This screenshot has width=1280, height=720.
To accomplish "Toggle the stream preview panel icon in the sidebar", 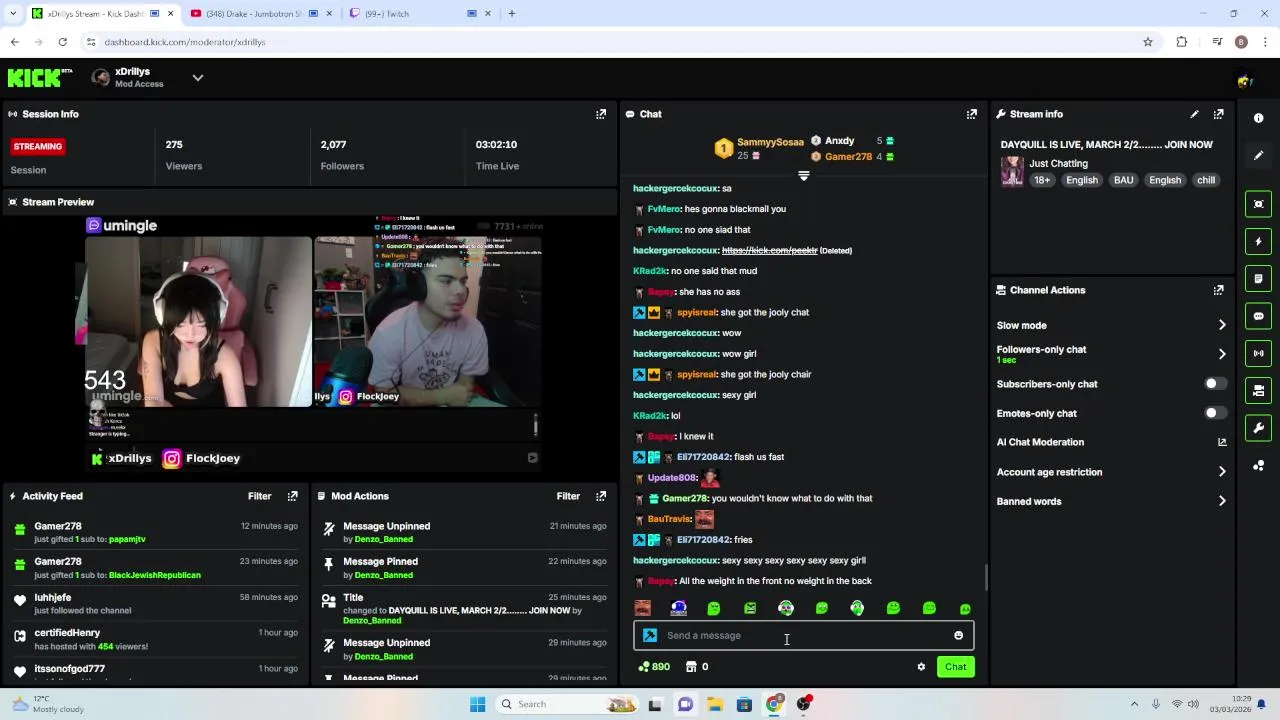I will (x=1258, y=204).
